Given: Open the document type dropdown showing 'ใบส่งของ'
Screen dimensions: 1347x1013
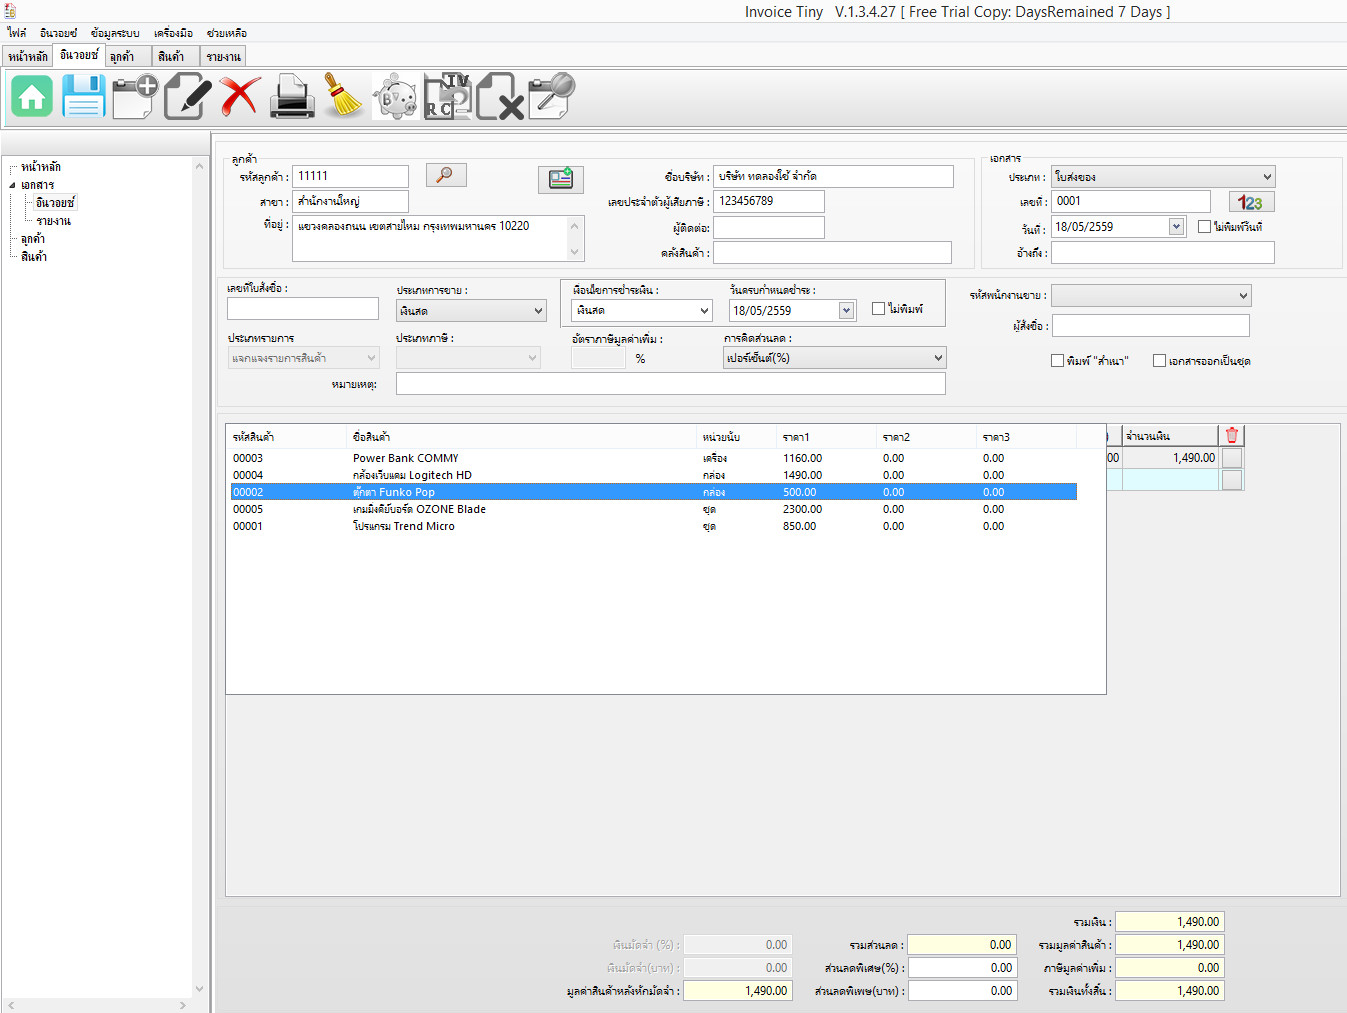Looking at the screenshot, I should (1163, 177).
